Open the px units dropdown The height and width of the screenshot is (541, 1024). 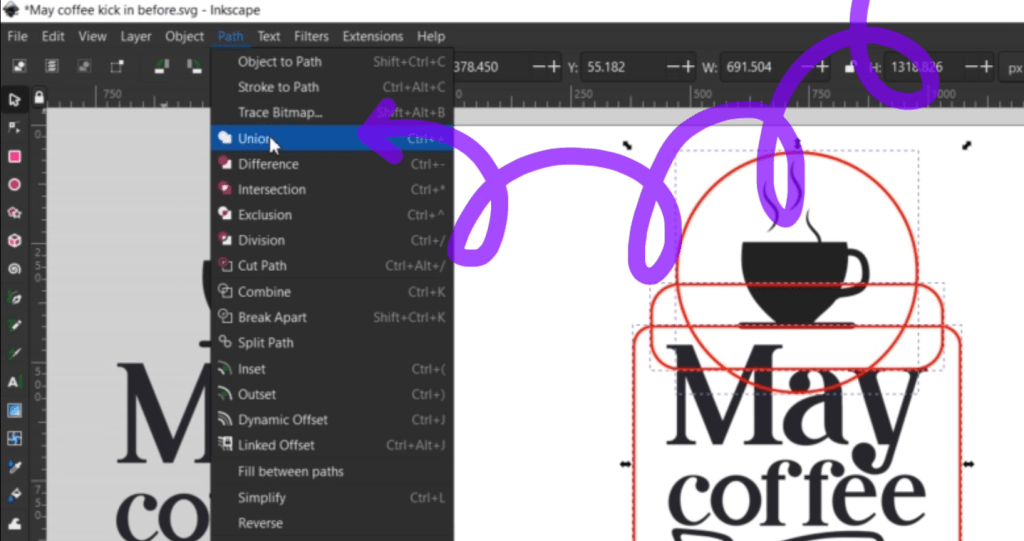tap(1014, 67)
